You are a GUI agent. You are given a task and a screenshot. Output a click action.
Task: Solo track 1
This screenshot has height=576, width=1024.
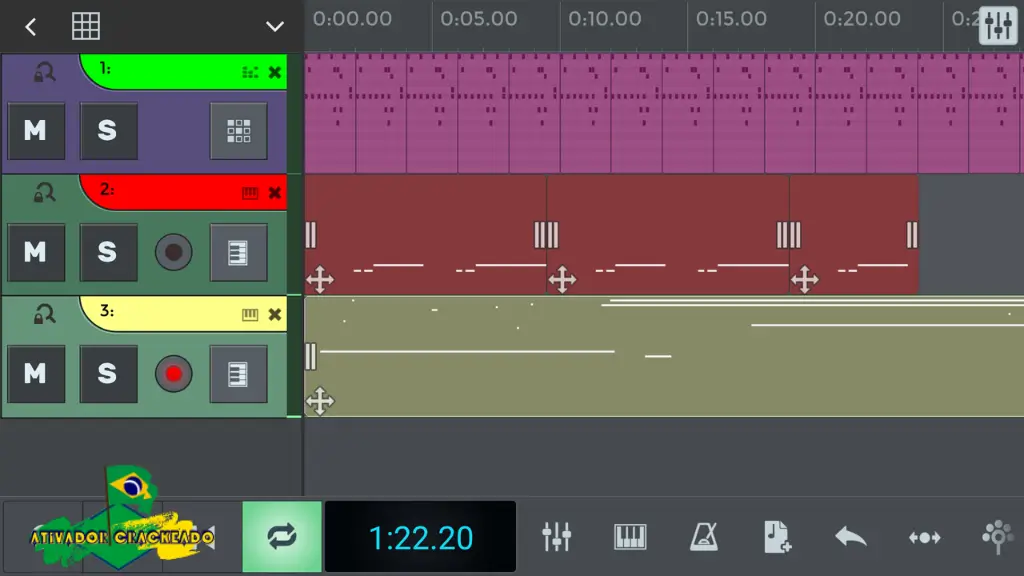(108, 131)
